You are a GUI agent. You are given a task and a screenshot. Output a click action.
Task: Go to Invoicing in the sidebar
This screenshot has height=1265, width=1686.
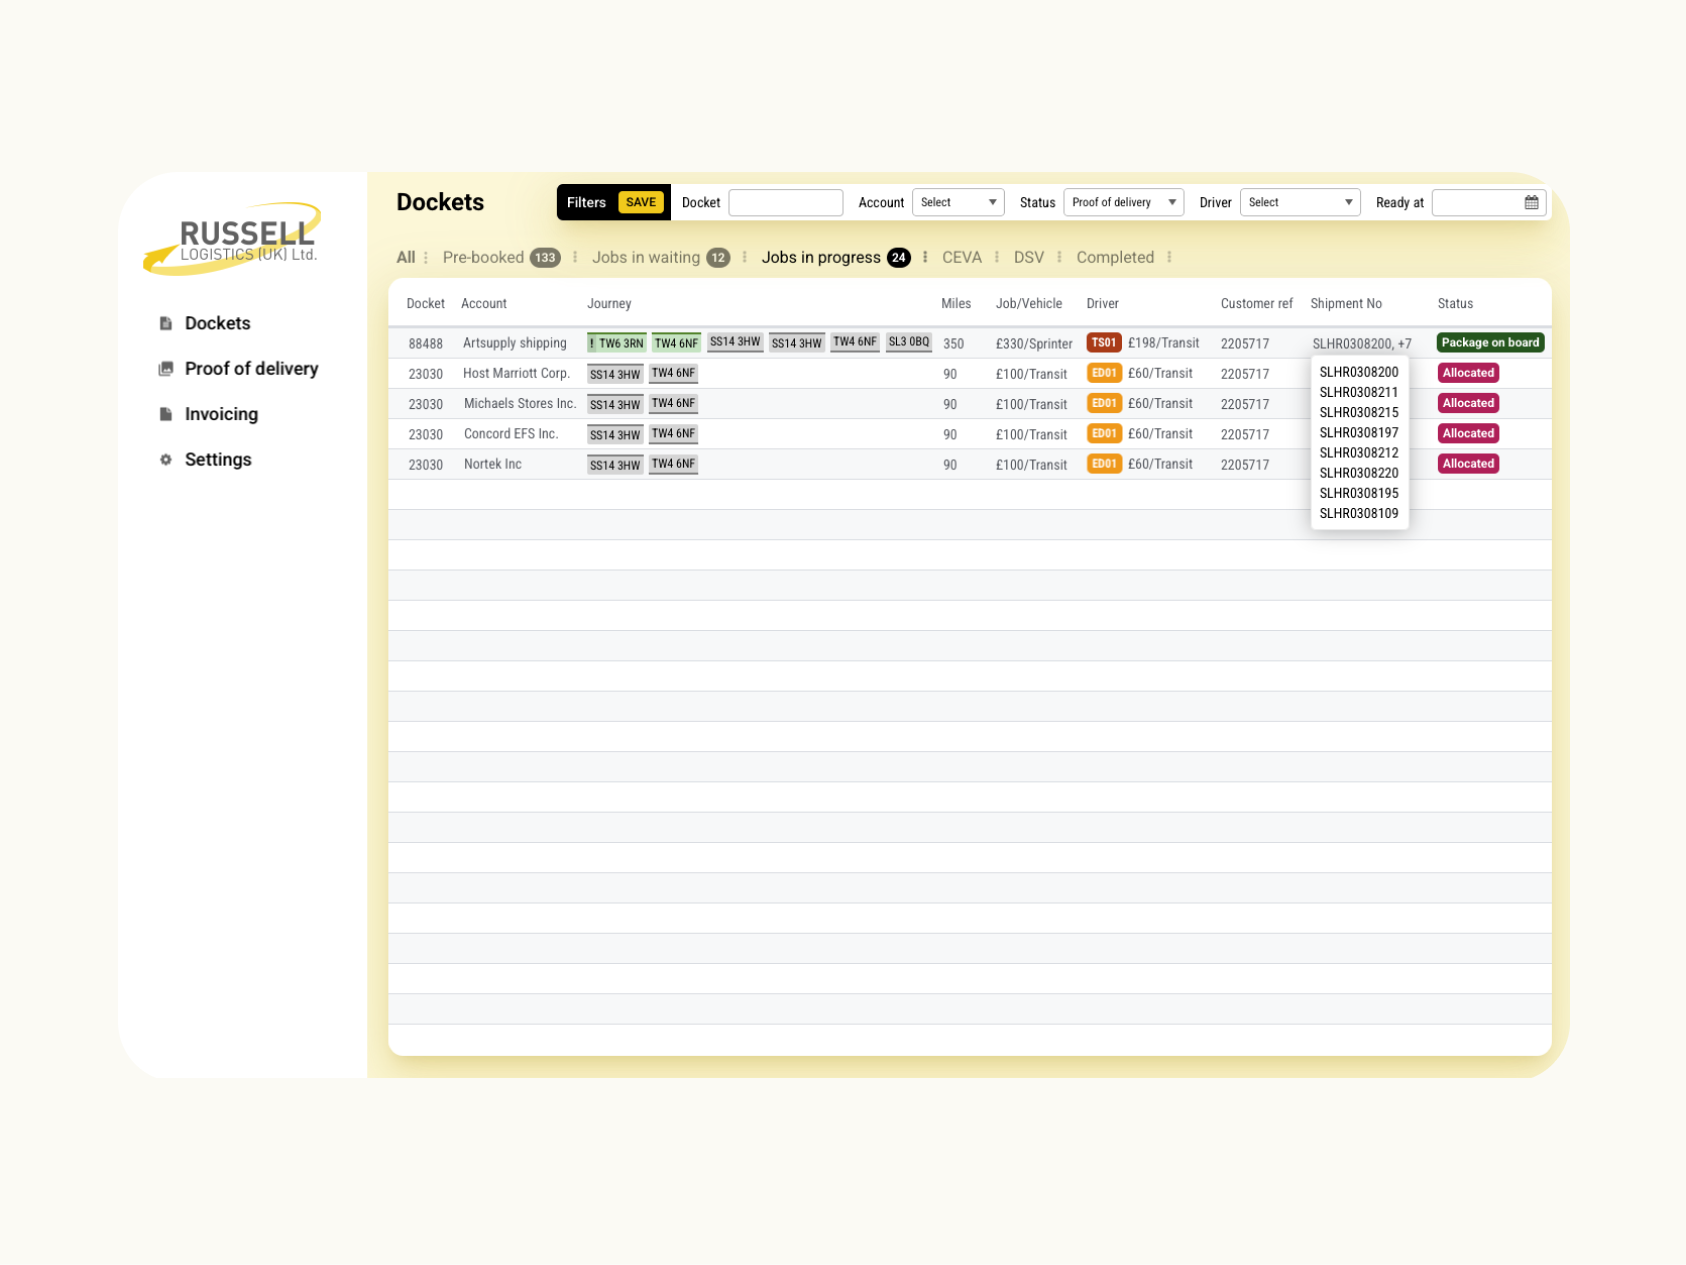point(221,414)
